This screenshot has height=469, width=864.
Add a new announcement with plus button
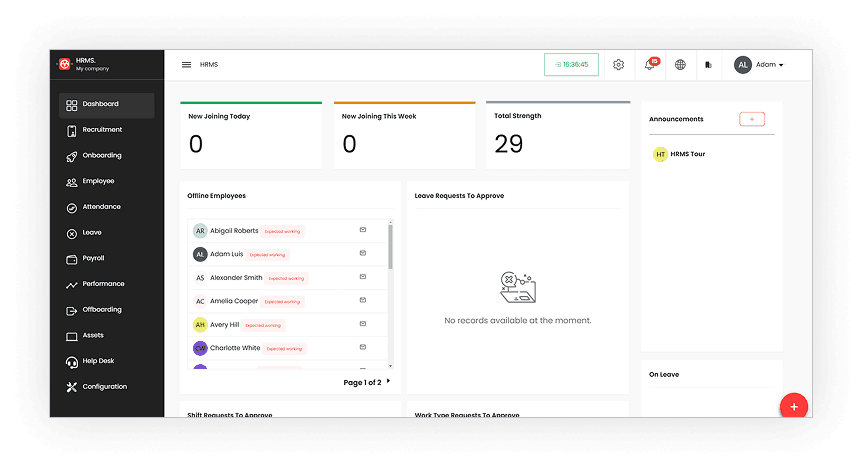[x=752, y=119]
